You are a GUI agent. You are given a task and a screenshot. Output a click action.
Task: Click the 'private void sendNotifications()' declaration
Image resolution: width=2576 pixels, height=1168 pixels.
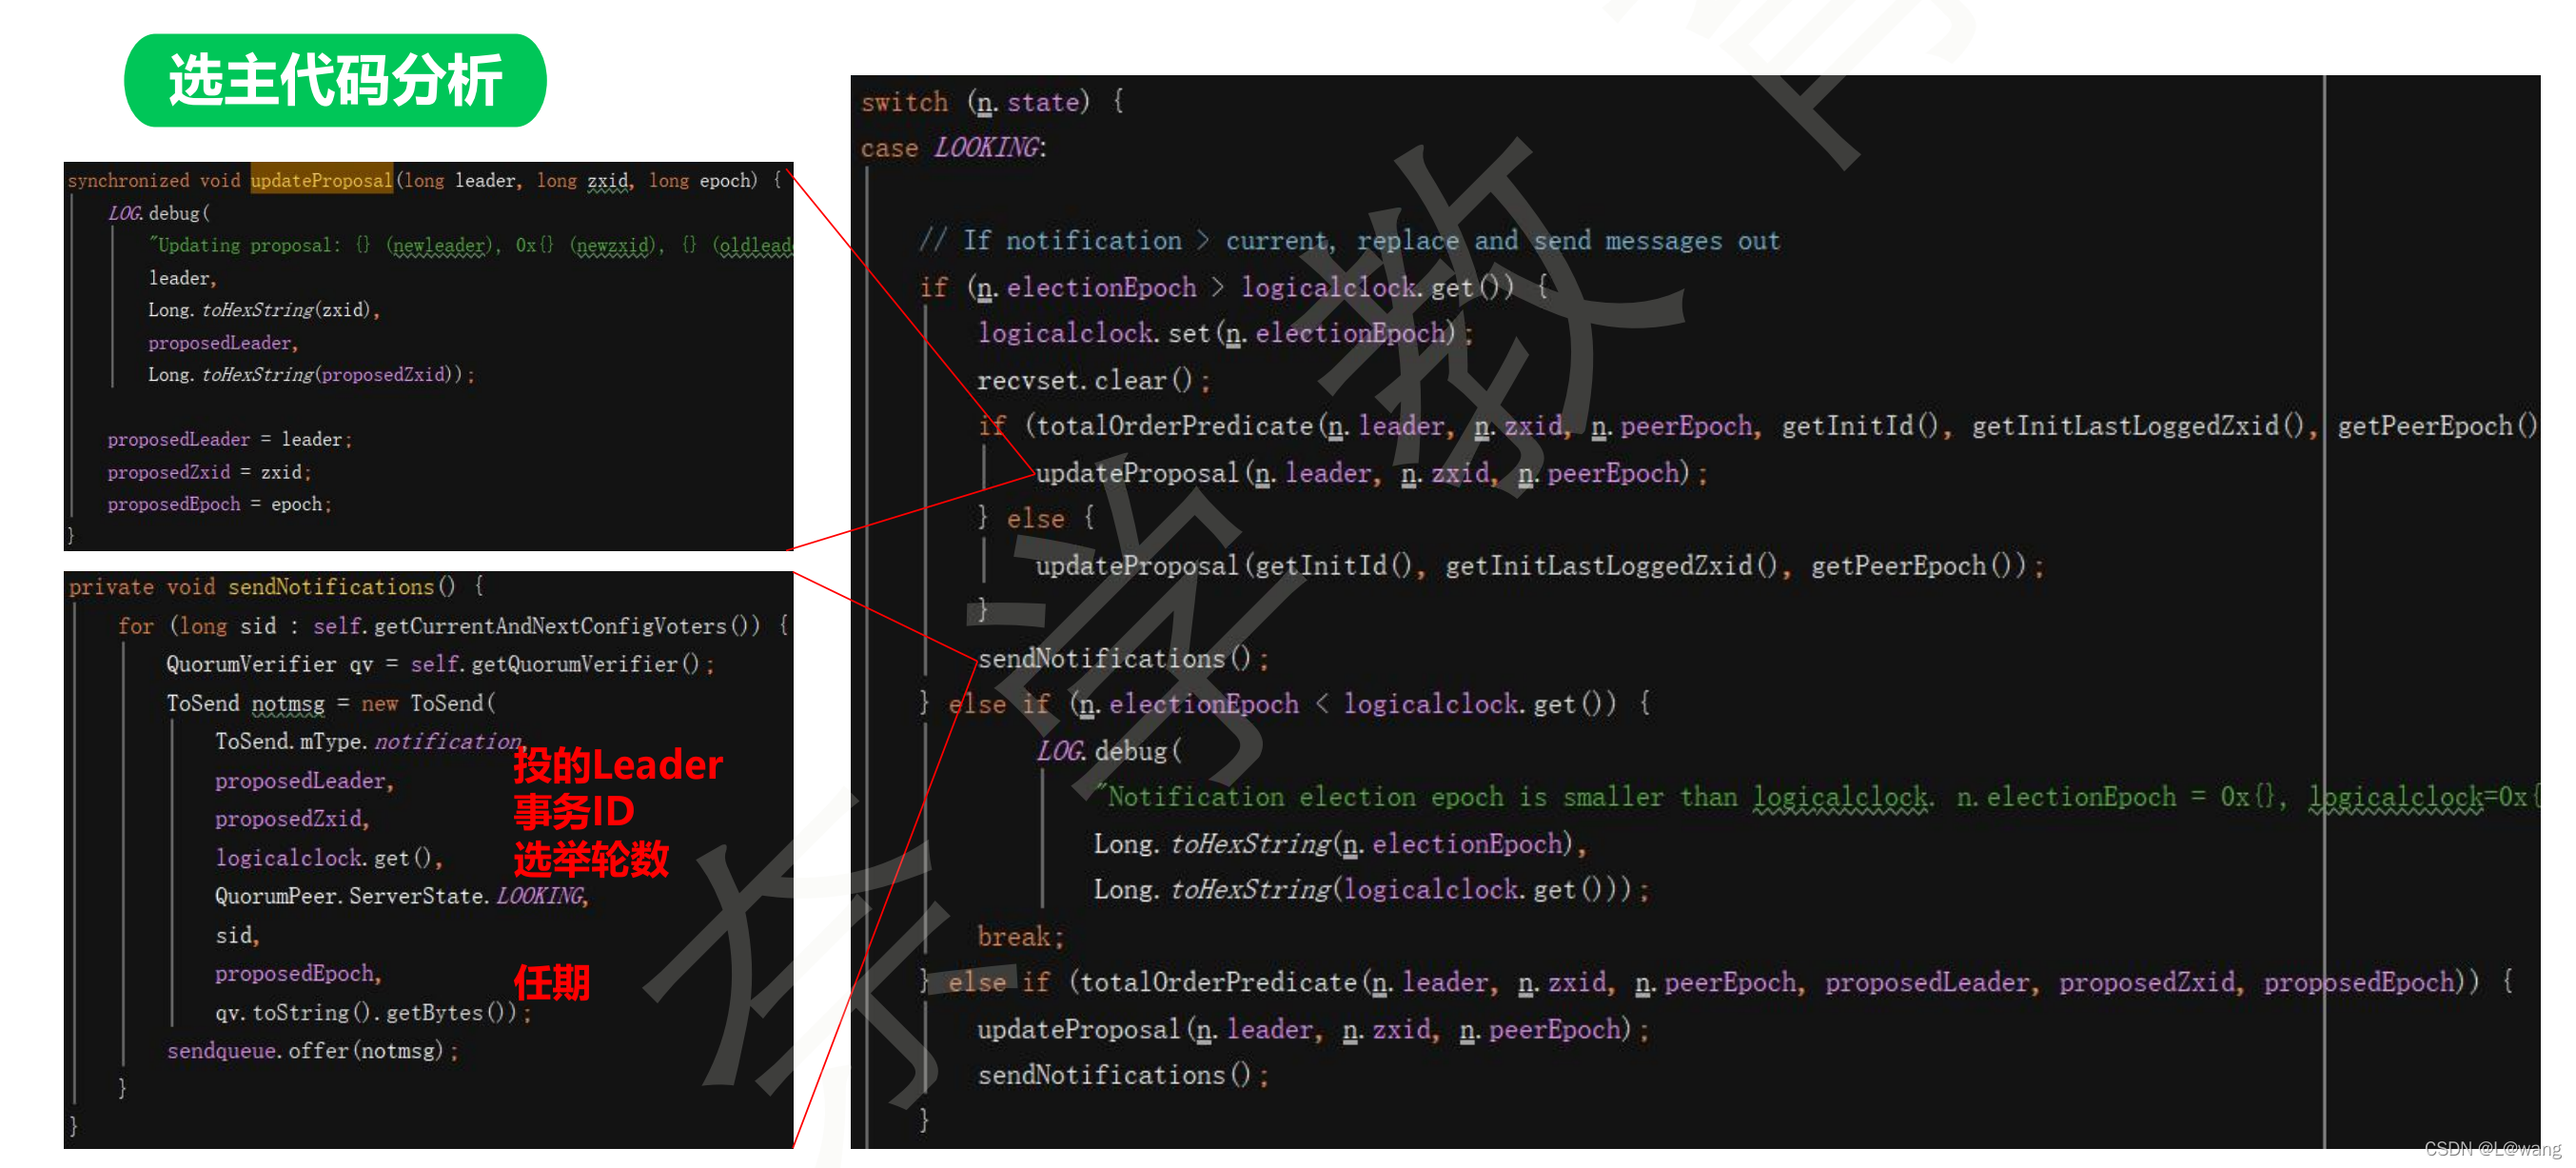point(262,586)
